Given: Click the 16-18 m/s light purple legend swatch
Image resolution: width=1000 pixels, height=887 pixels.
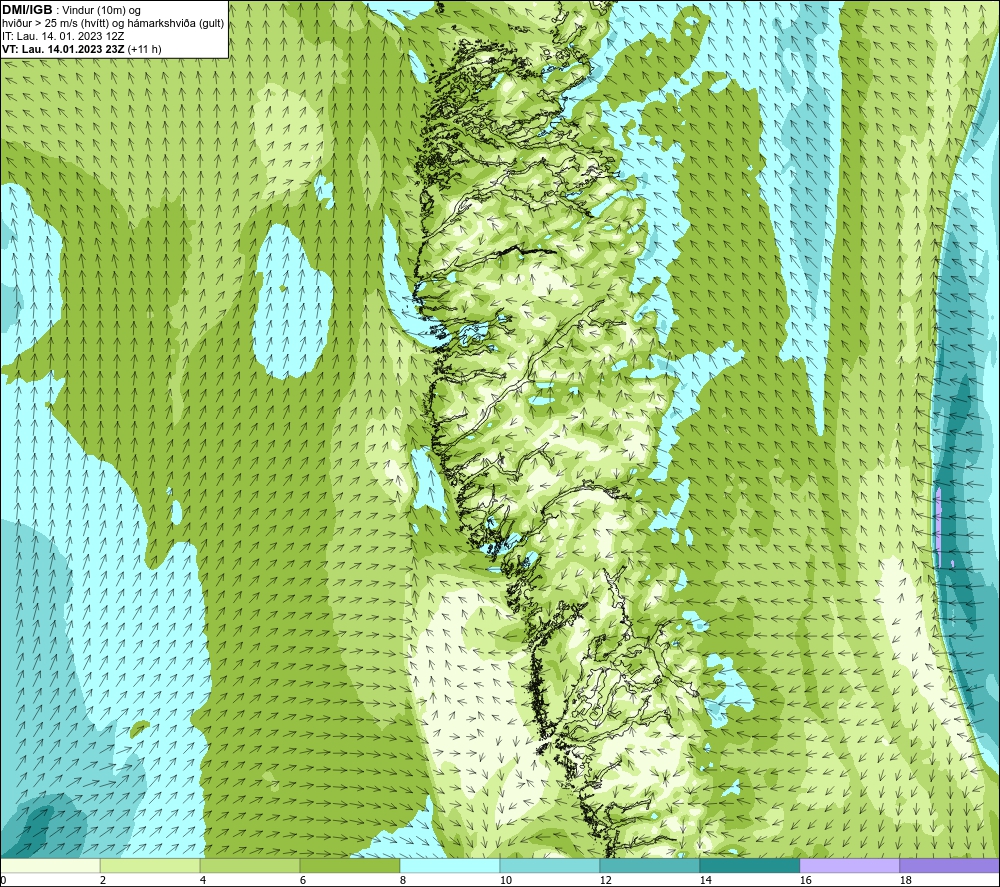Looking at the screenshot, I should coord(849,865).
